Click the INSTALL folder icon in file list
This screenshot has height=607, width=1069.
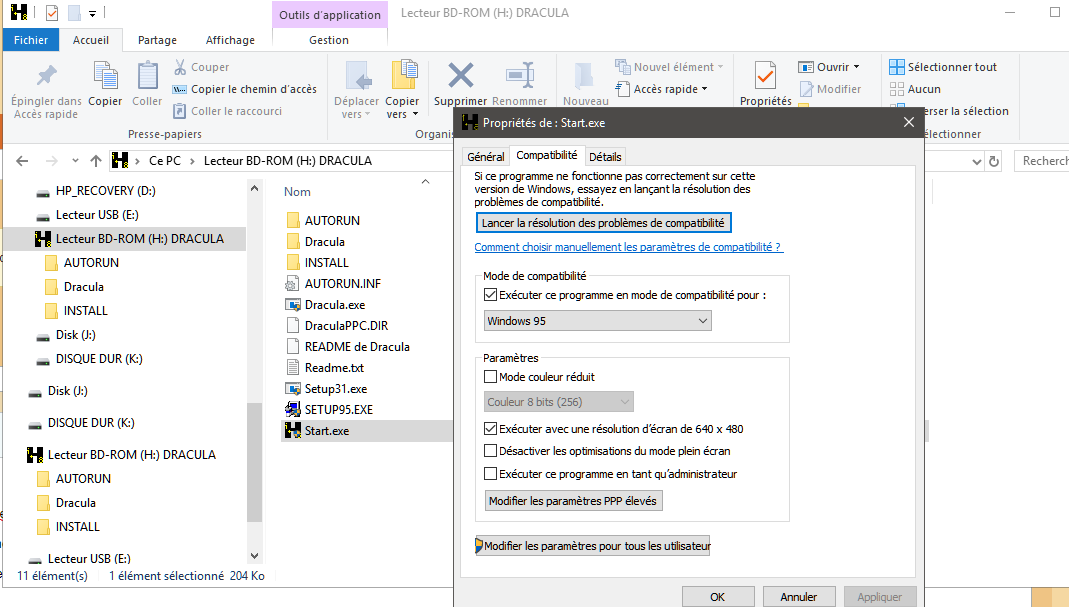[293, 263]
